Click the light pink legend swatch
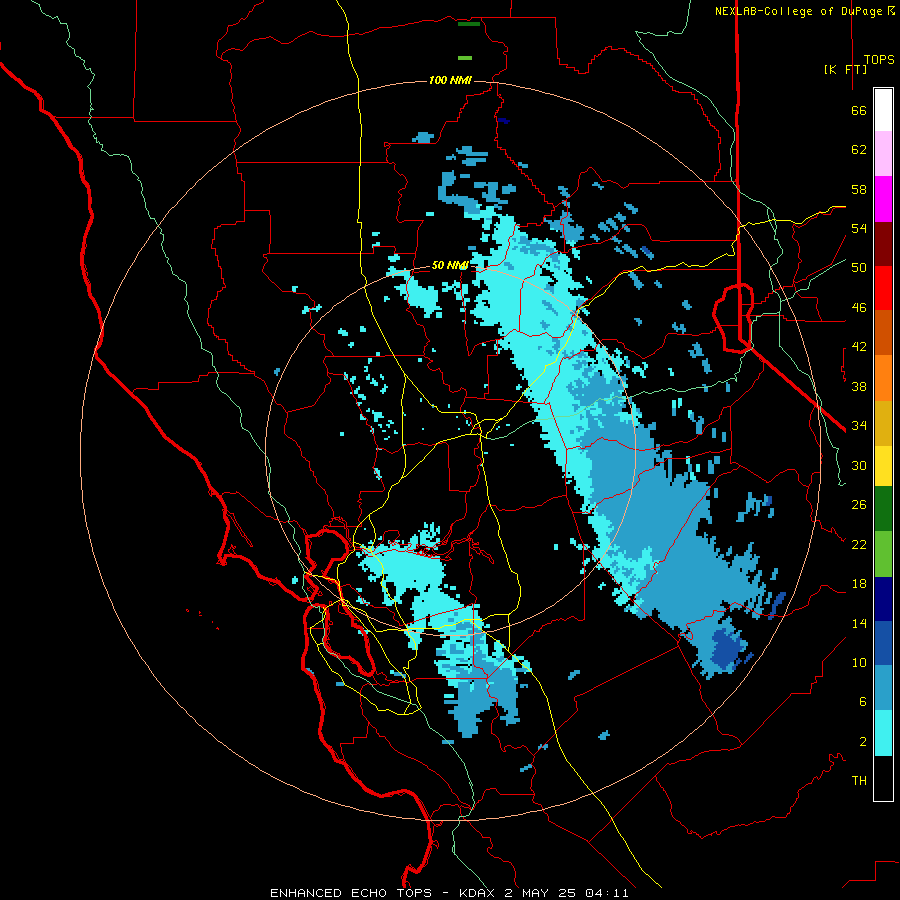Viewport: 900px width, 900px height. point(883,153)
